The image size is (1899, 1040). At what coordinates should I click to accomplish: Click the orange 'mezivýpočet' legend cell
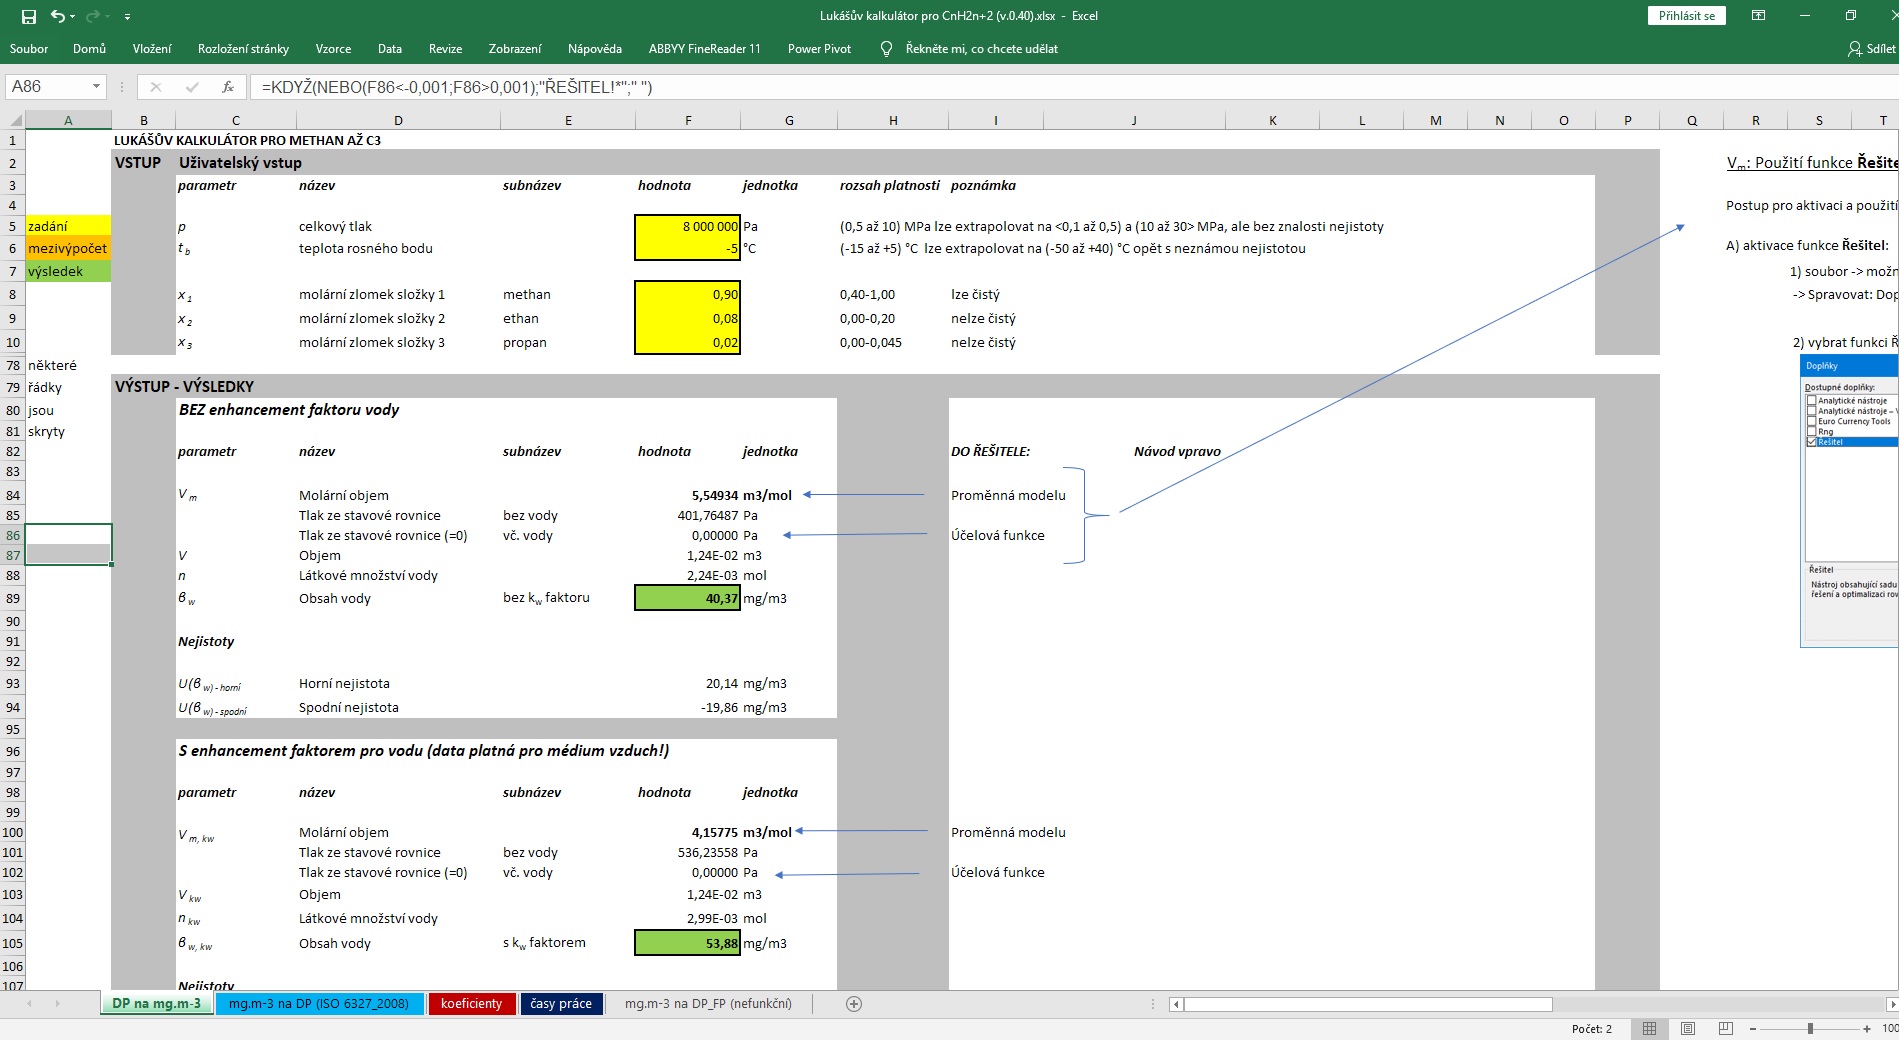click(x=68, y=248)
